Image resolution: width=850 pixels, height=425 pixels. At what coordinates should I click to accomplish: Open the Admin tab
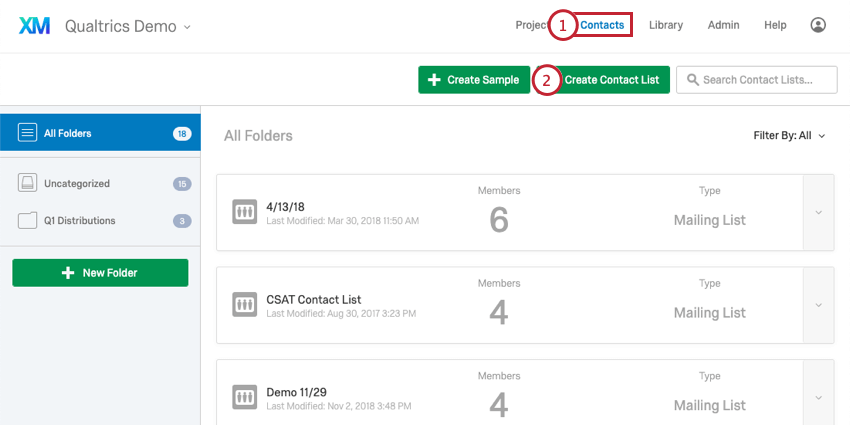(723, 25)
